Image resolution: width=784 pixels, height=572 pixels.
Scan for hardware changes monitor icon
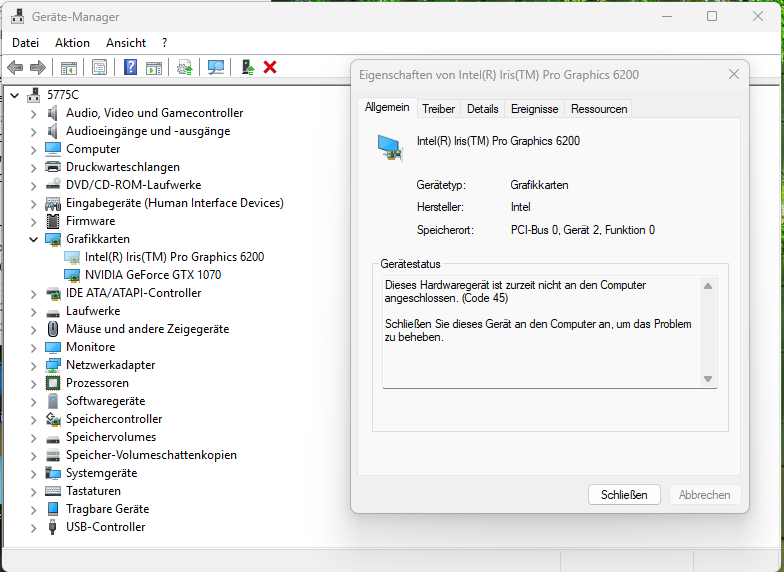[x=216, y=68]
